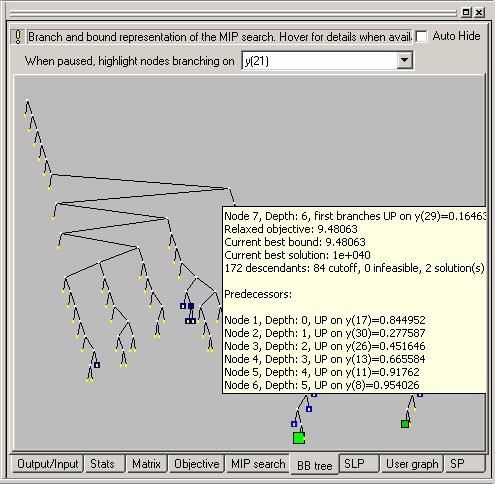495x484 pixels.
Task: Close the BB tree panel
Action: [479, 12]
